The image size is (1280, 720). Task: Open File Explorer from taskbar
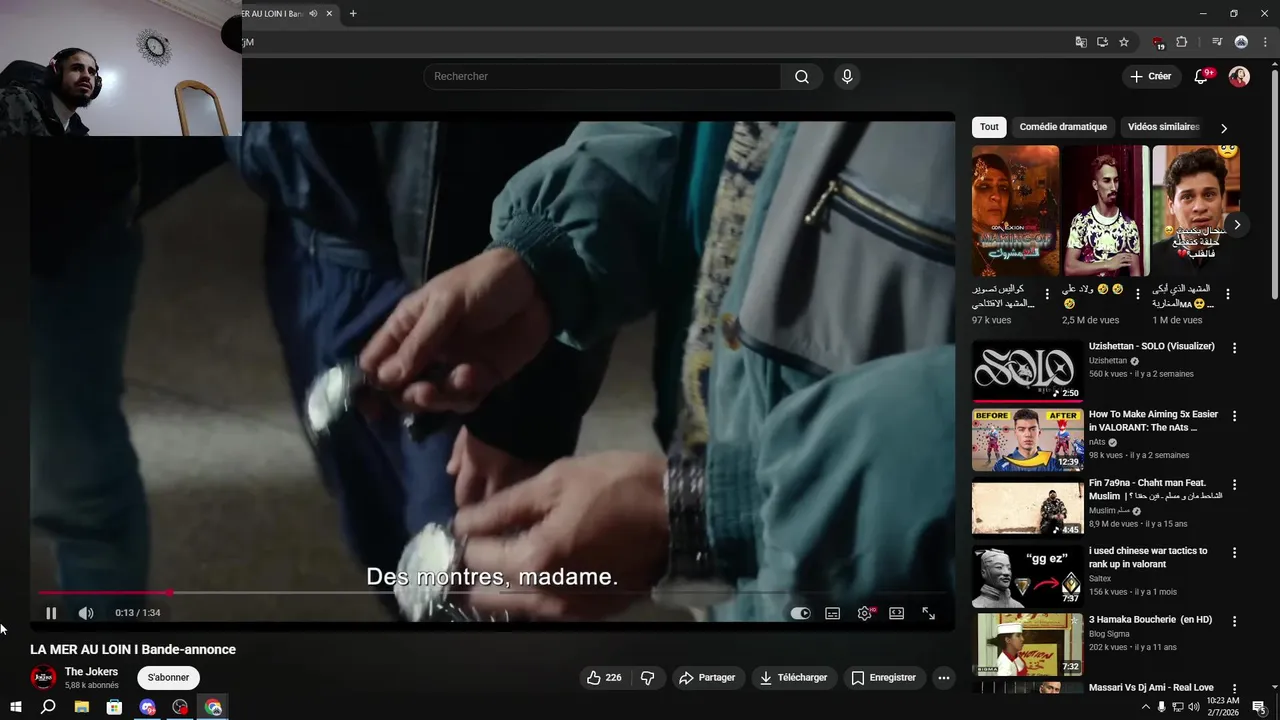(x=82, y=707)
